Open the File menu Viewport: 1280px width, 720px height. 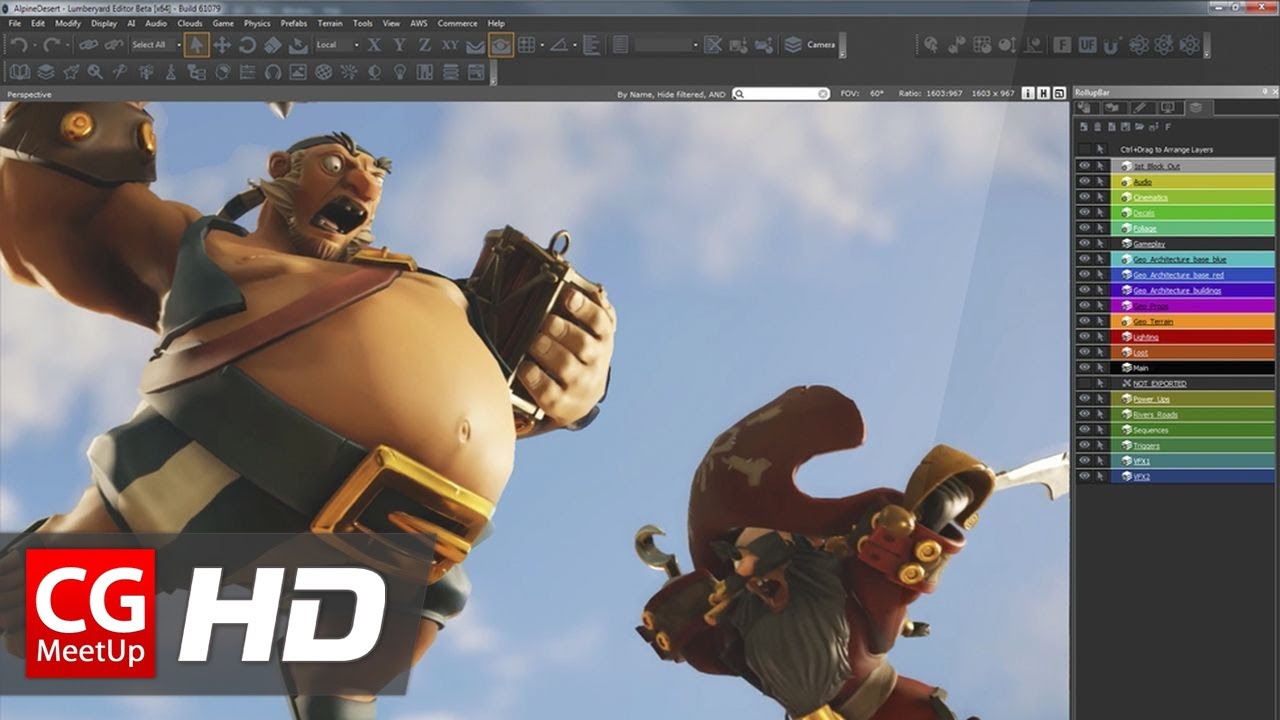(14, 23)
